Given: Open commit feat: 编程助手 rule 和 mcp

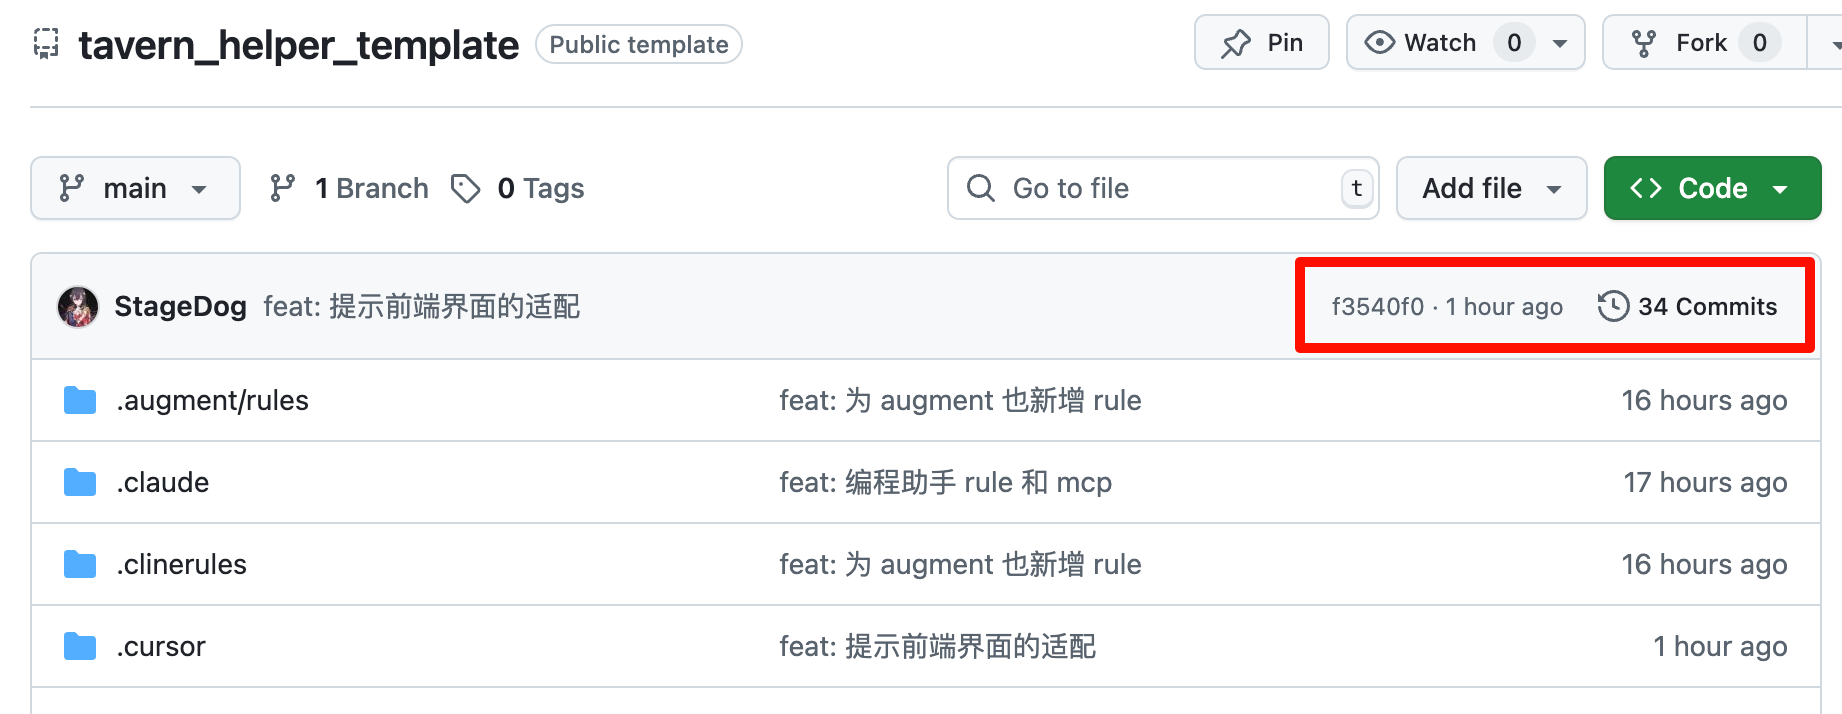Looking at the screenshot, I should (x=945, y=482).
